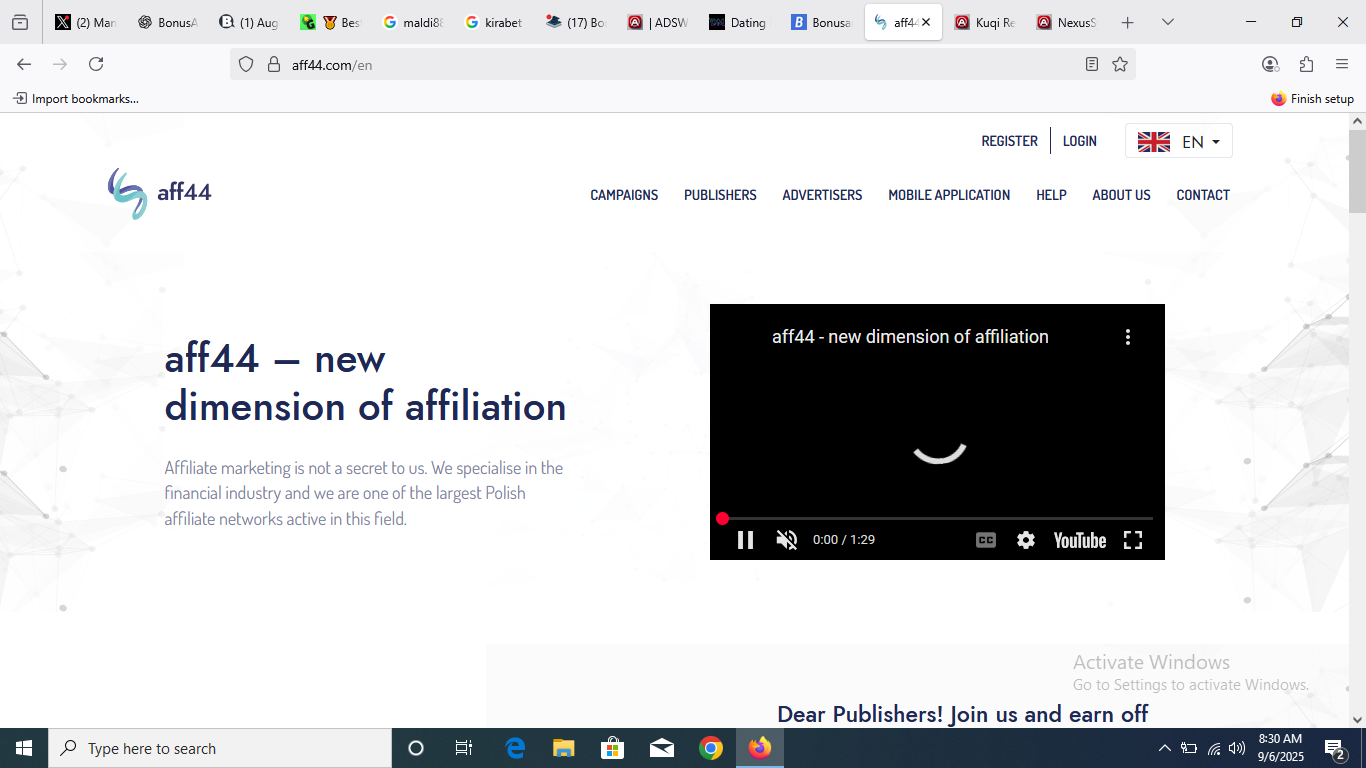Toggle closed captions on the video
1366x768 pixels.
tap(986, 540)
